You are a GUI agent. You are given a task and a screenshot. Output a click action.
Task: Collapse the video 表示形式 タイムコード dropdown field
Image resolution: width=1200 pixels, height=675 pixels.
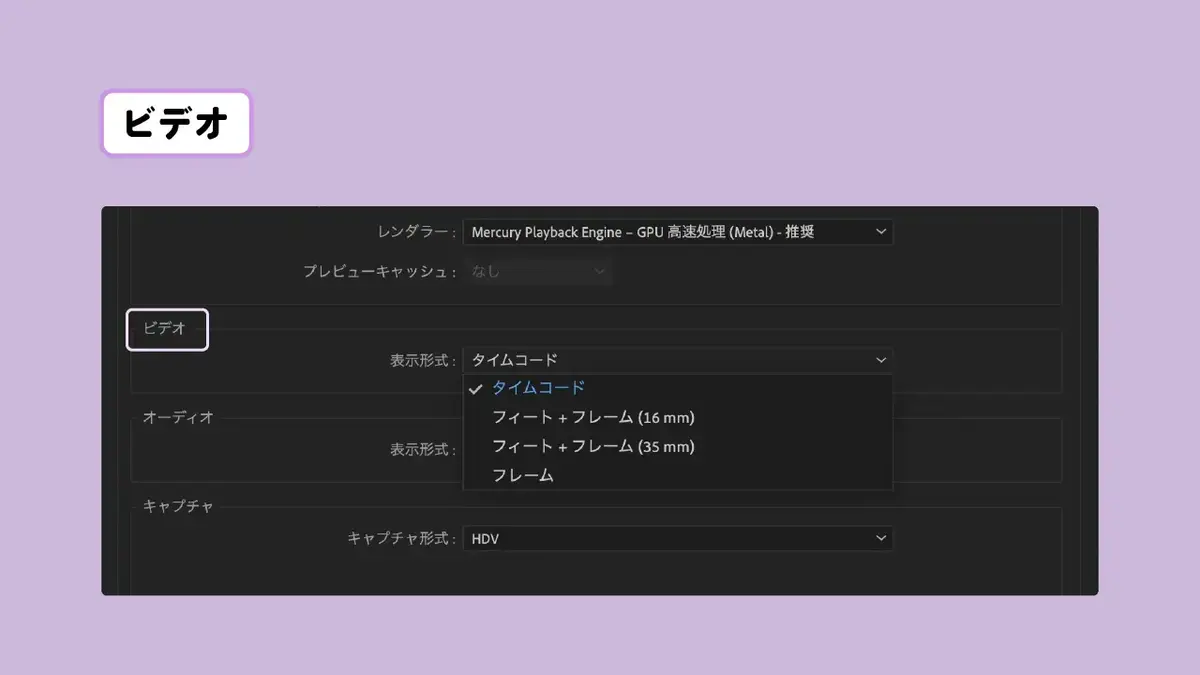[x=678, y=360]
